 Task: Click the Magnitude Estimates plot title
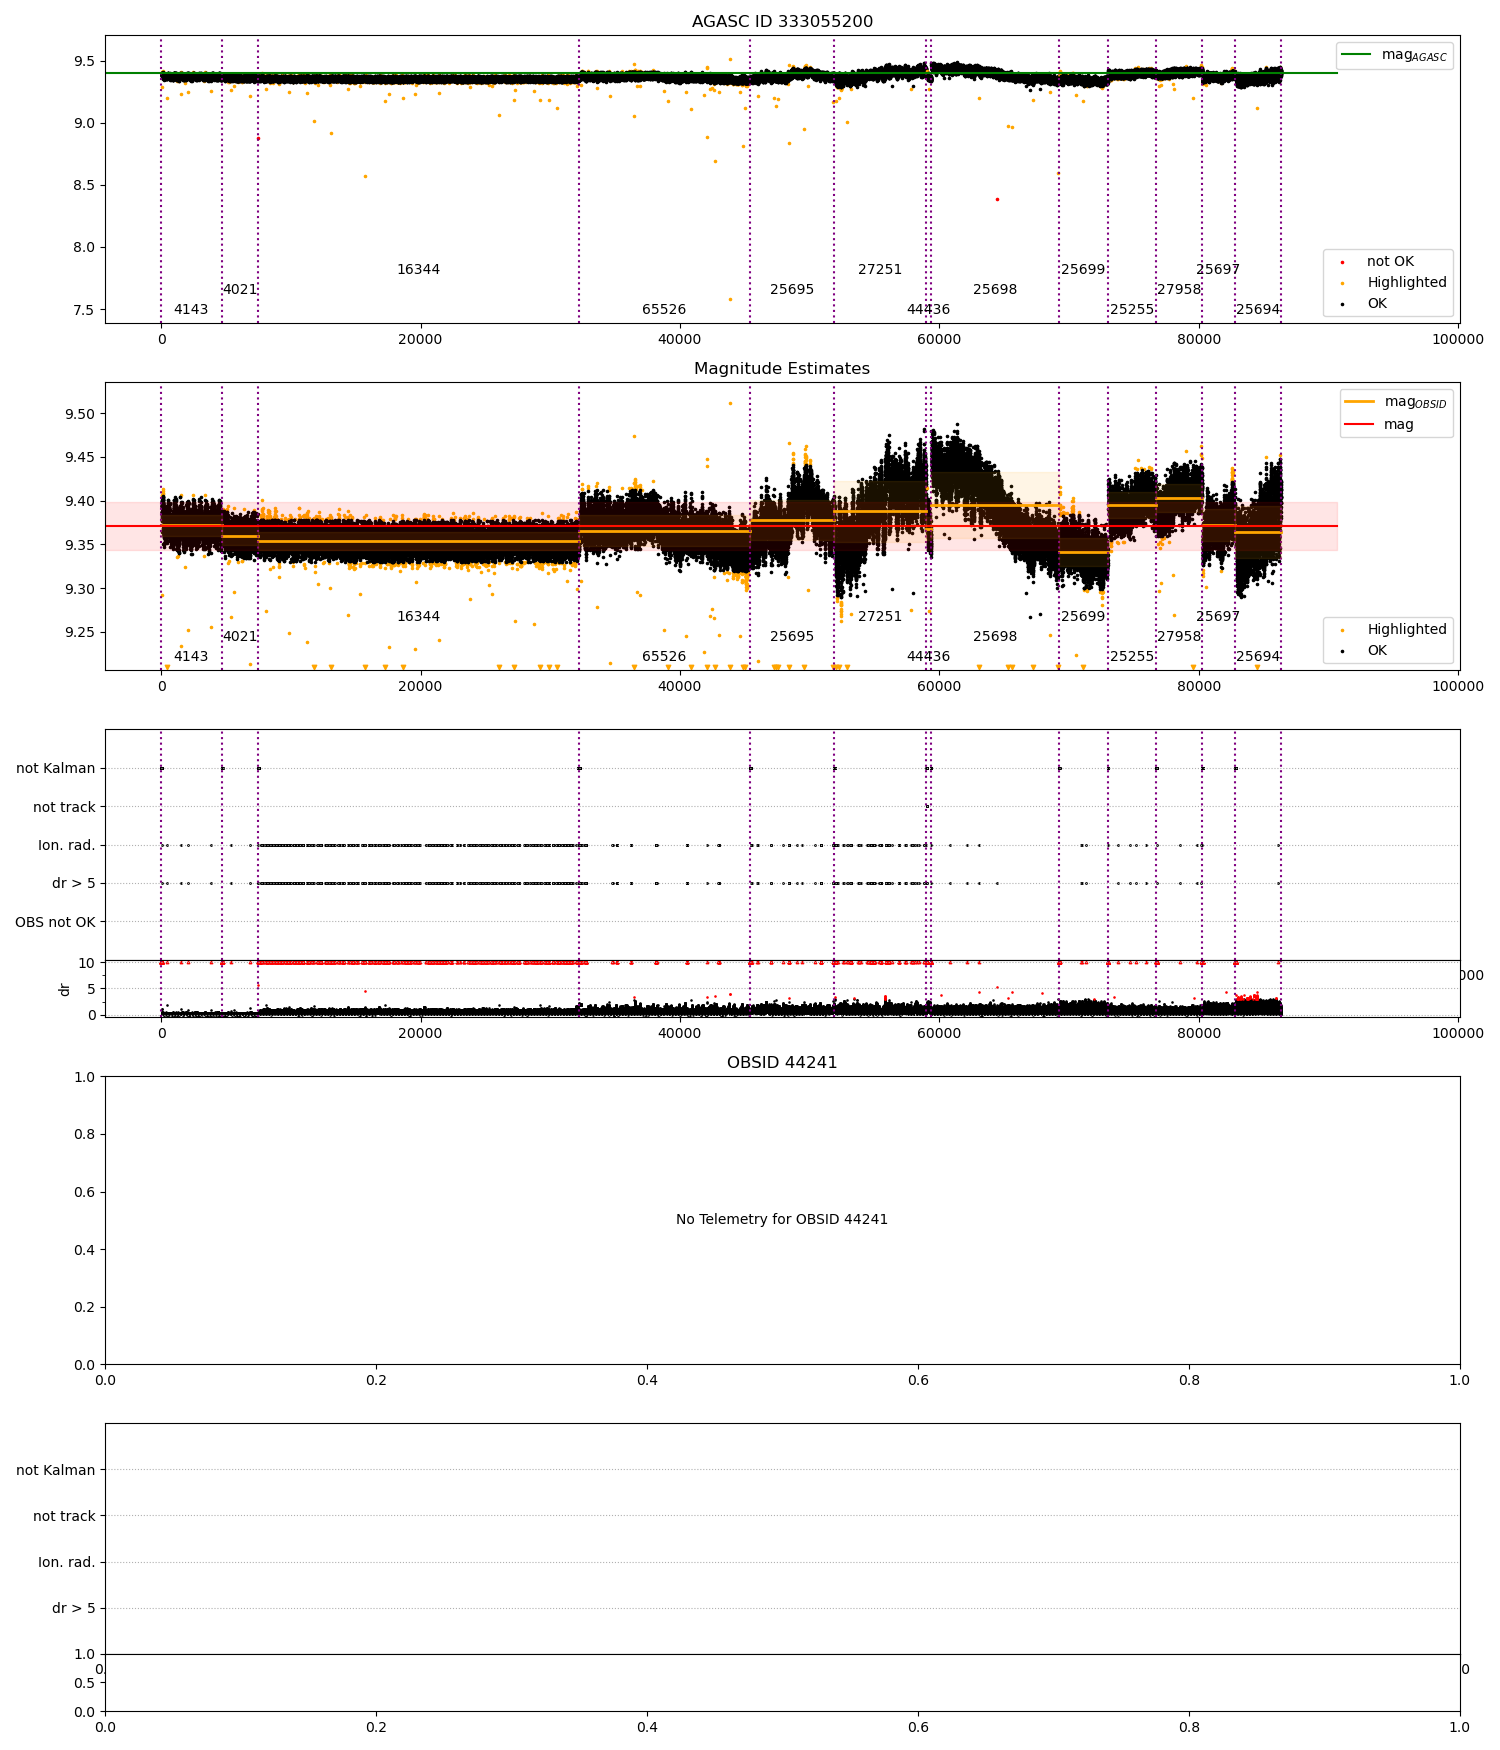click(782, 369)
